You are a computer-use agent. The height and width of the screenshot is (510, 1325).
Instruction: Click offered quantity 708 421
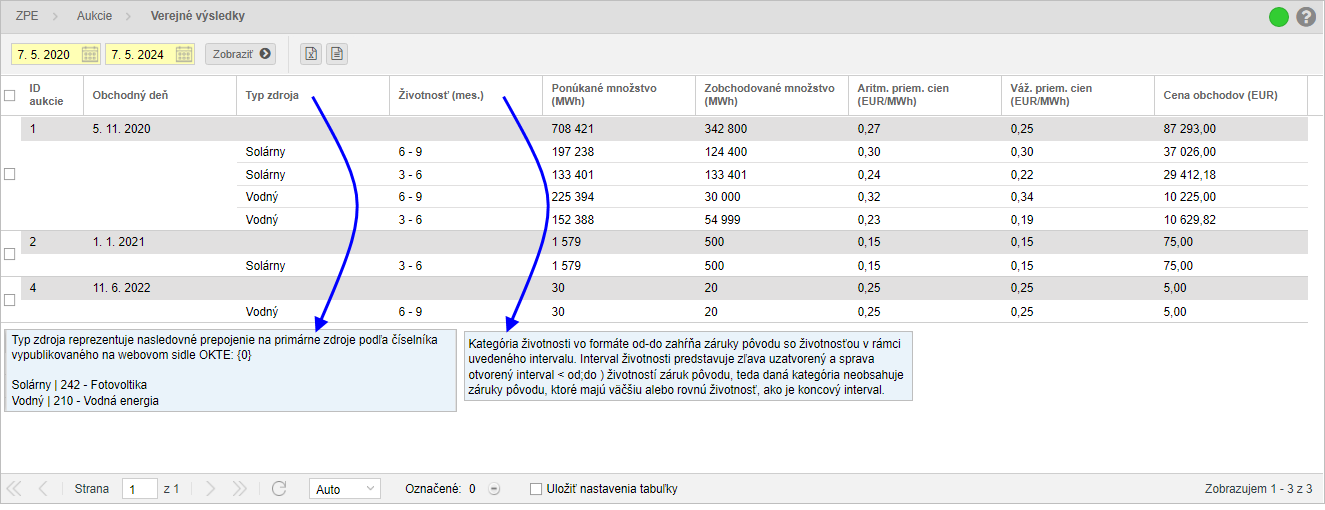point(573,129)
